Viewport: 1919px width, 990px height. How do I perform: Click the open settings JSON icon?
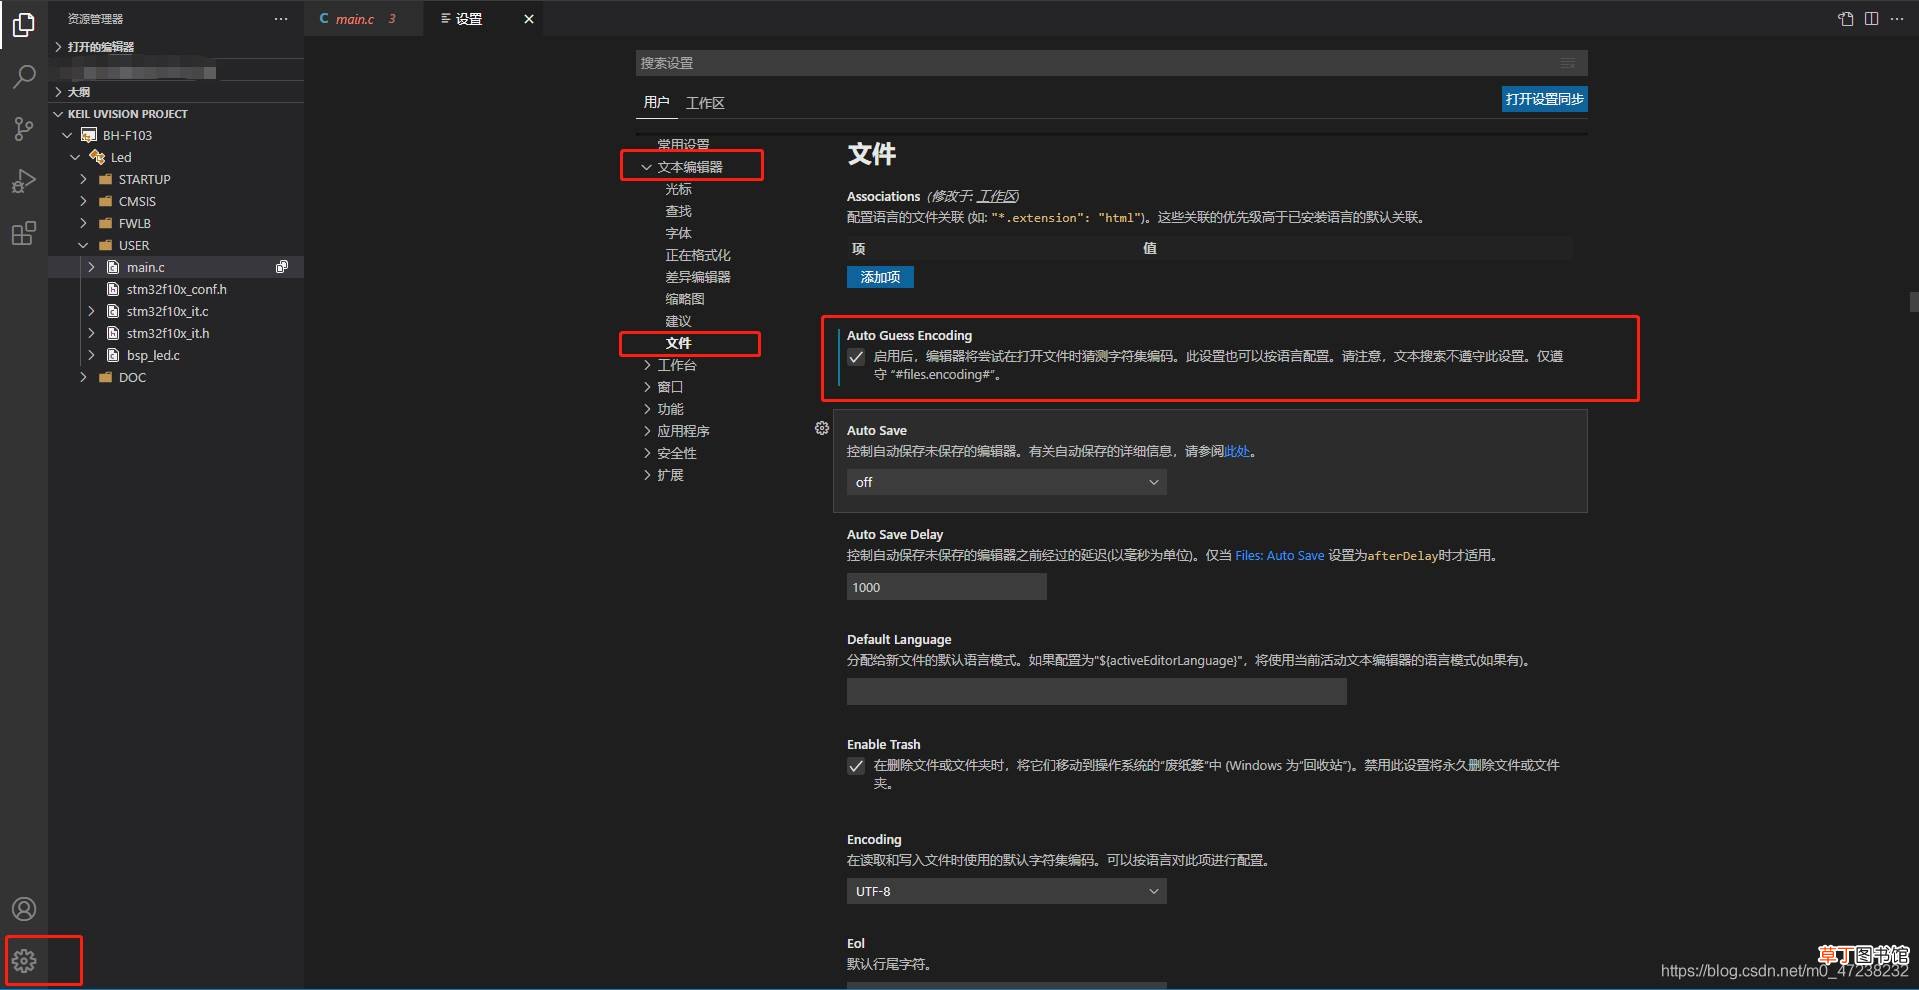pyautogui.click(x=1846, y=19)
